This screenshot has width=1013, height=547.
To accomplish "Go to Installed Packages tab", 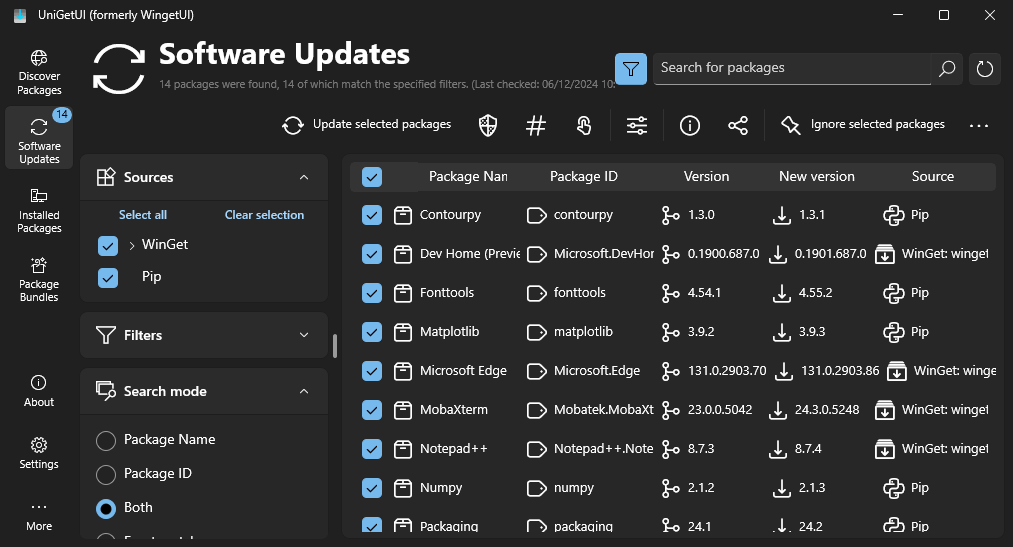I will coord(39,211).
